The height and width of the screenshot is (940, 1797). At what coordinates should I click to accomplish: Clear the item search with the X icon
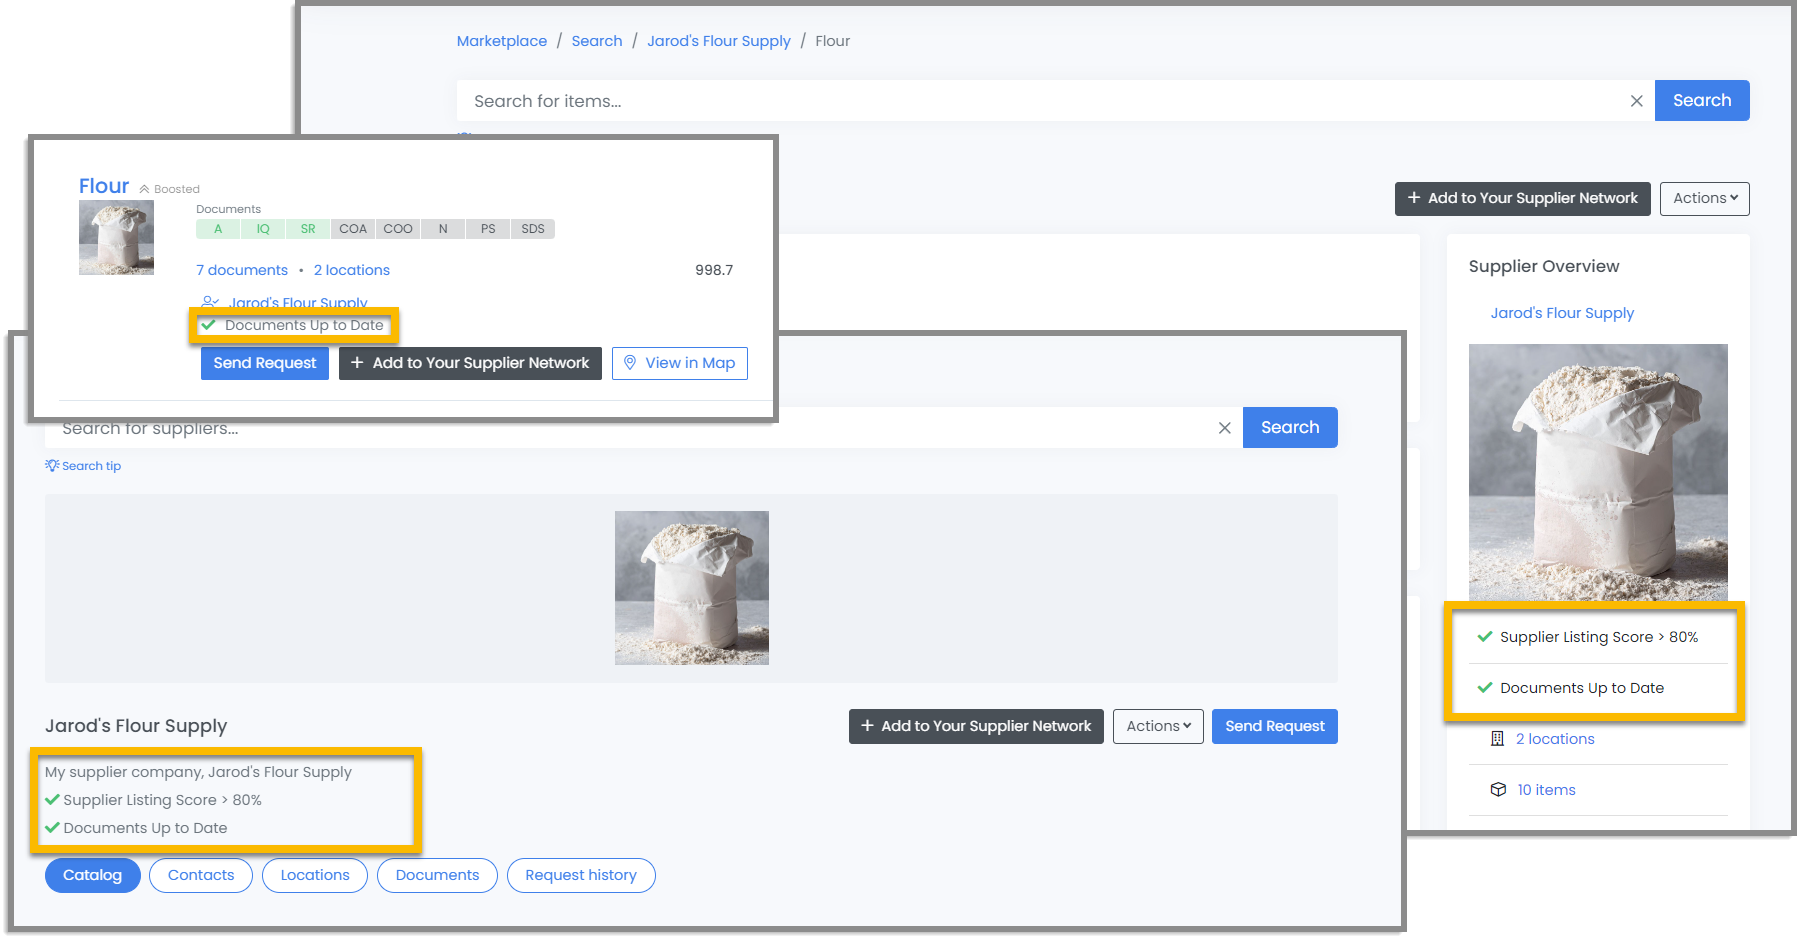tap(1636, 101)
